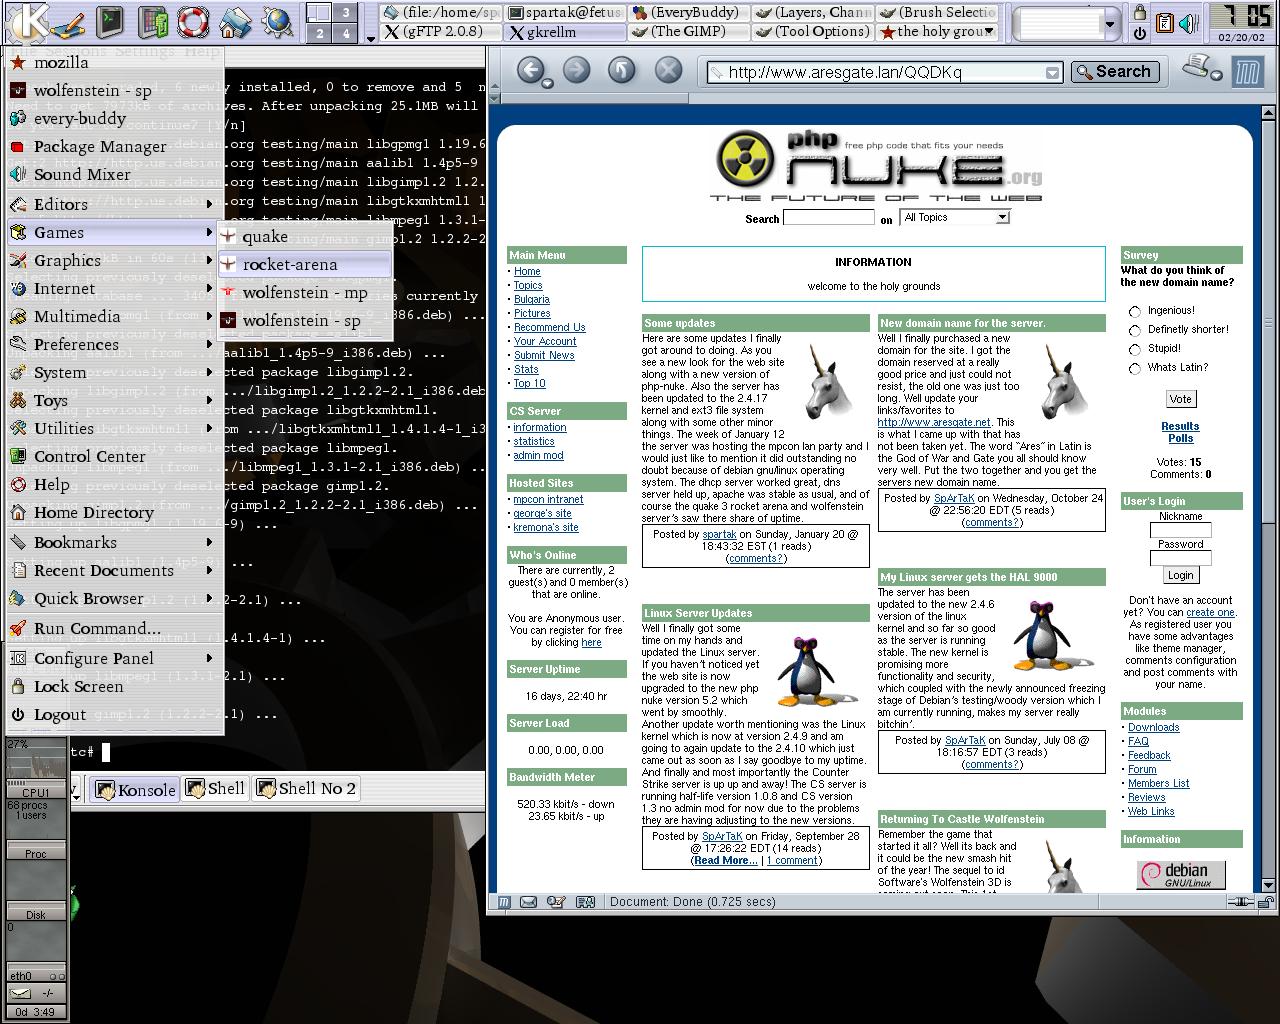Image resolution: width=1280 pixels, height=1024 pixels.
Task: Open the panel combo box dropdown arrow
Action: point(1109,23)
